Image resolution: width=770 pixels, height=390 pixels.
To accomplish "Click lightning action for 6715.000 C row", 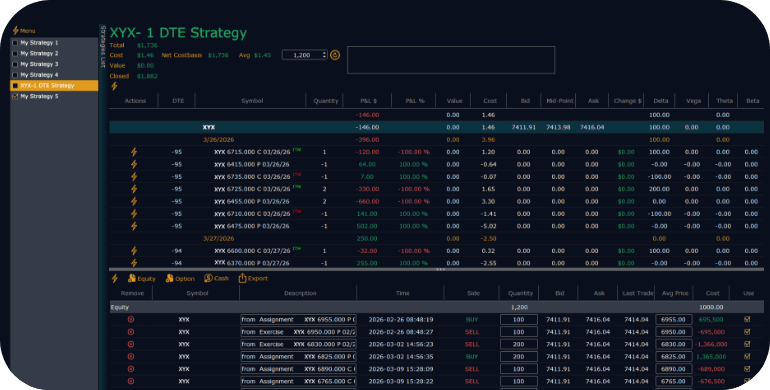I will 134,152.
